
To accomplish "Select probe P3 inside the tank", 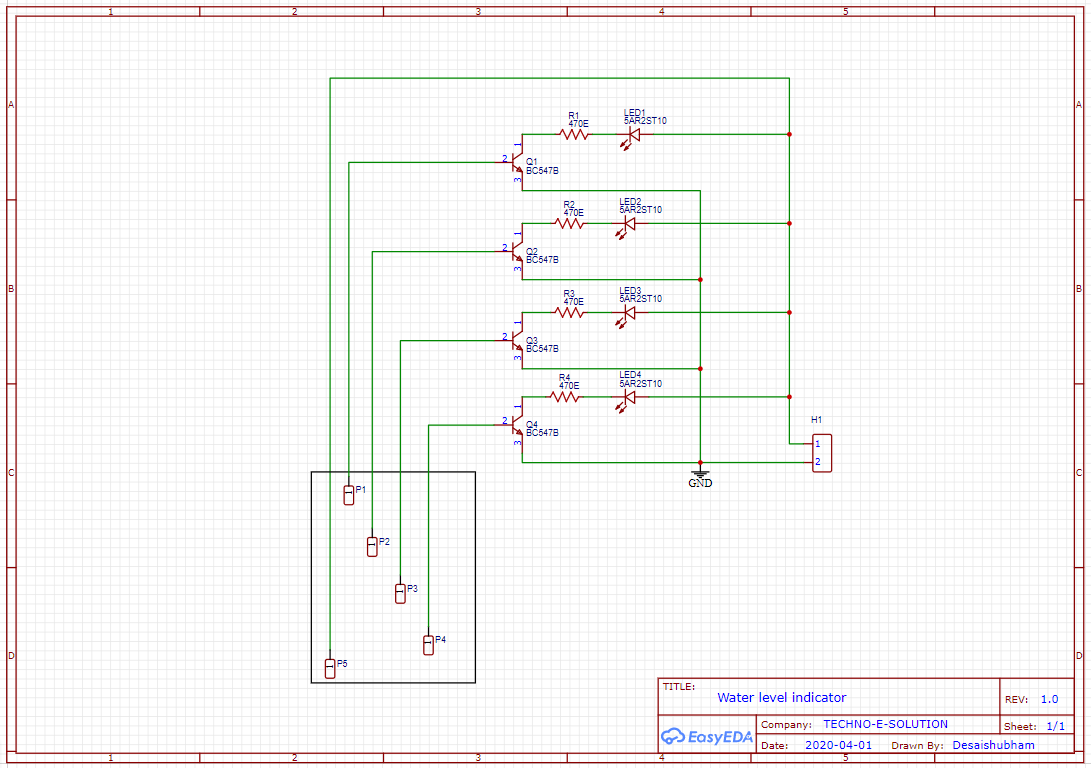I will point(400,594).
